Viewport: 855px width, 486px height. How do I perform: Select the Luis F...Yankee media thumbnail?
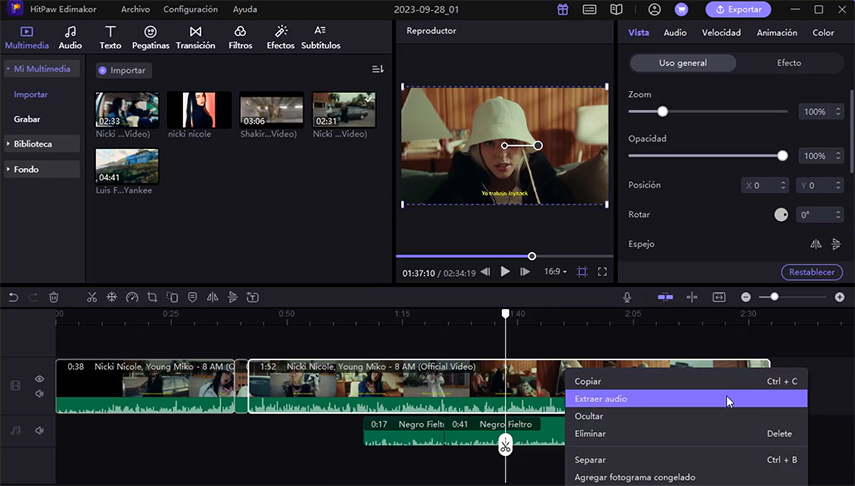127,166
